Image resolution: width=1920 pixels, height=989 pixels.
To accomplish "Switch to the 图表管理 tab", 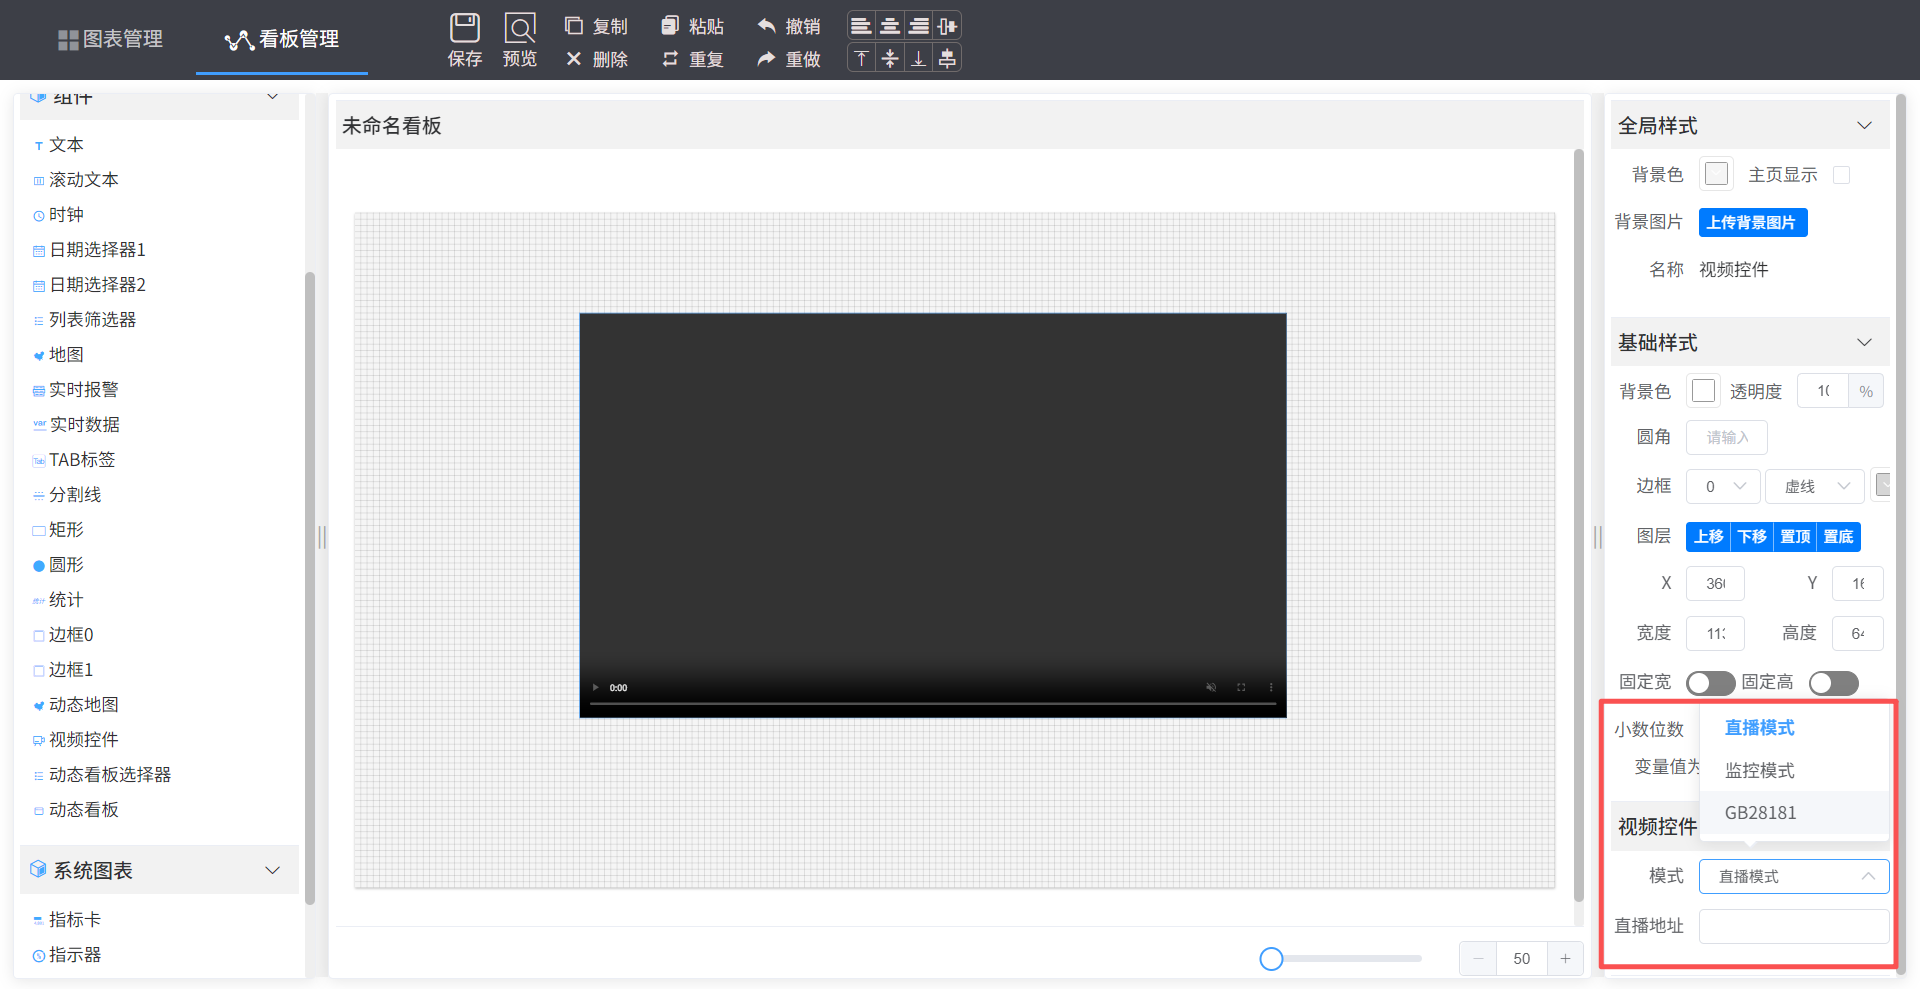I will tap(111, 39).
